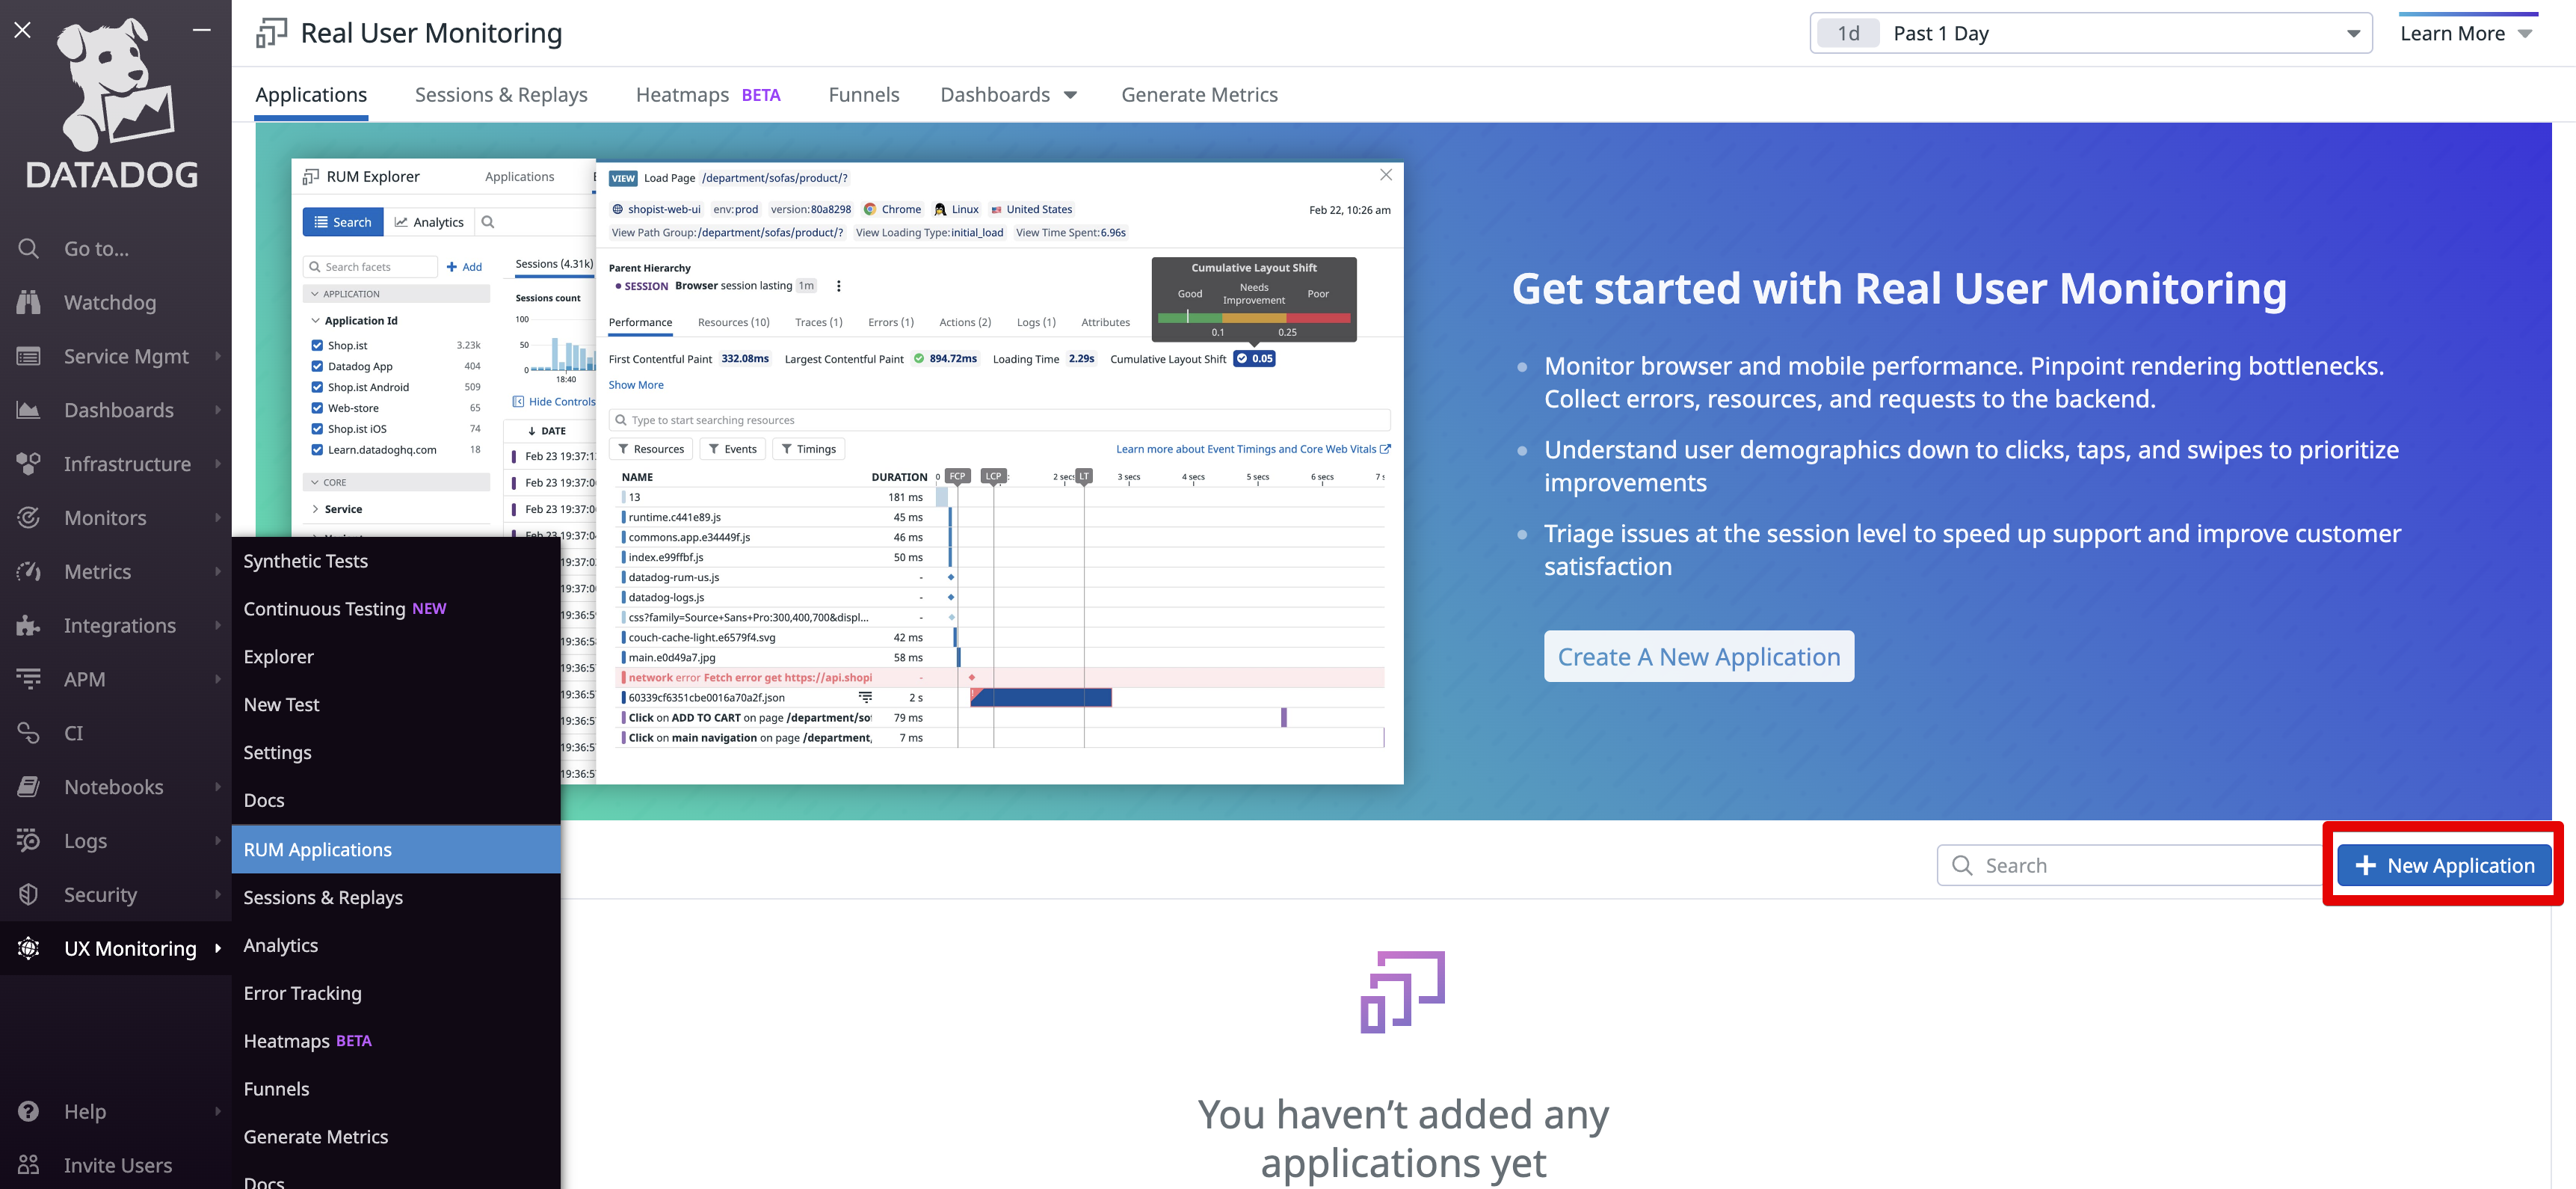Viewport: 2576px width, 1189px height.
Task: Open Notebooks from the sidebar icon
Action: (29, 787)
